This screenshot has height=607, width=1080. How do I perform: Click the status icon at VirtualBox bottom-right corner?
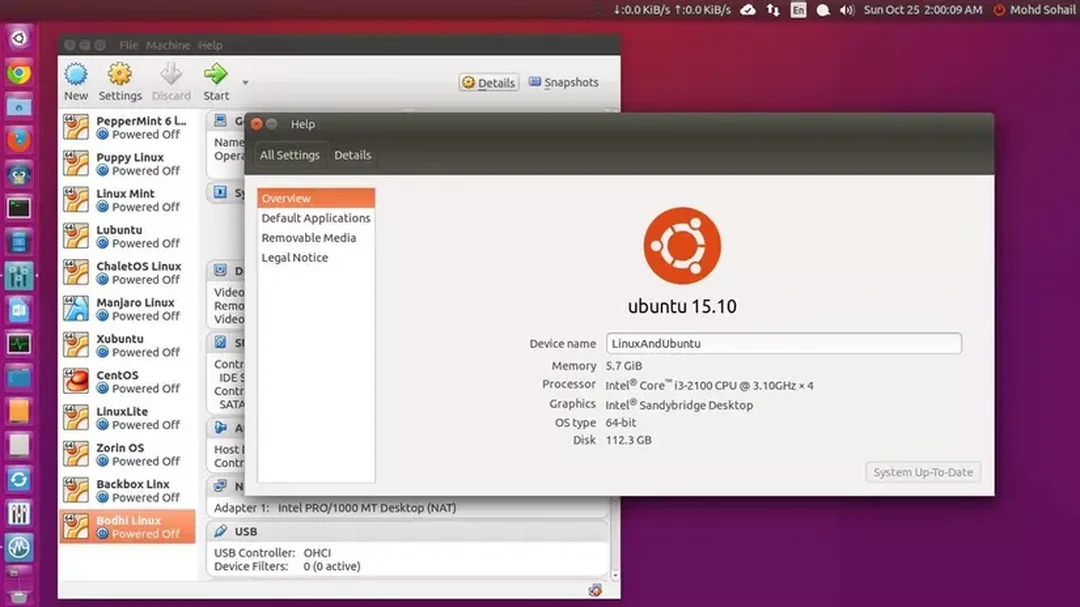tap(595, 590)
